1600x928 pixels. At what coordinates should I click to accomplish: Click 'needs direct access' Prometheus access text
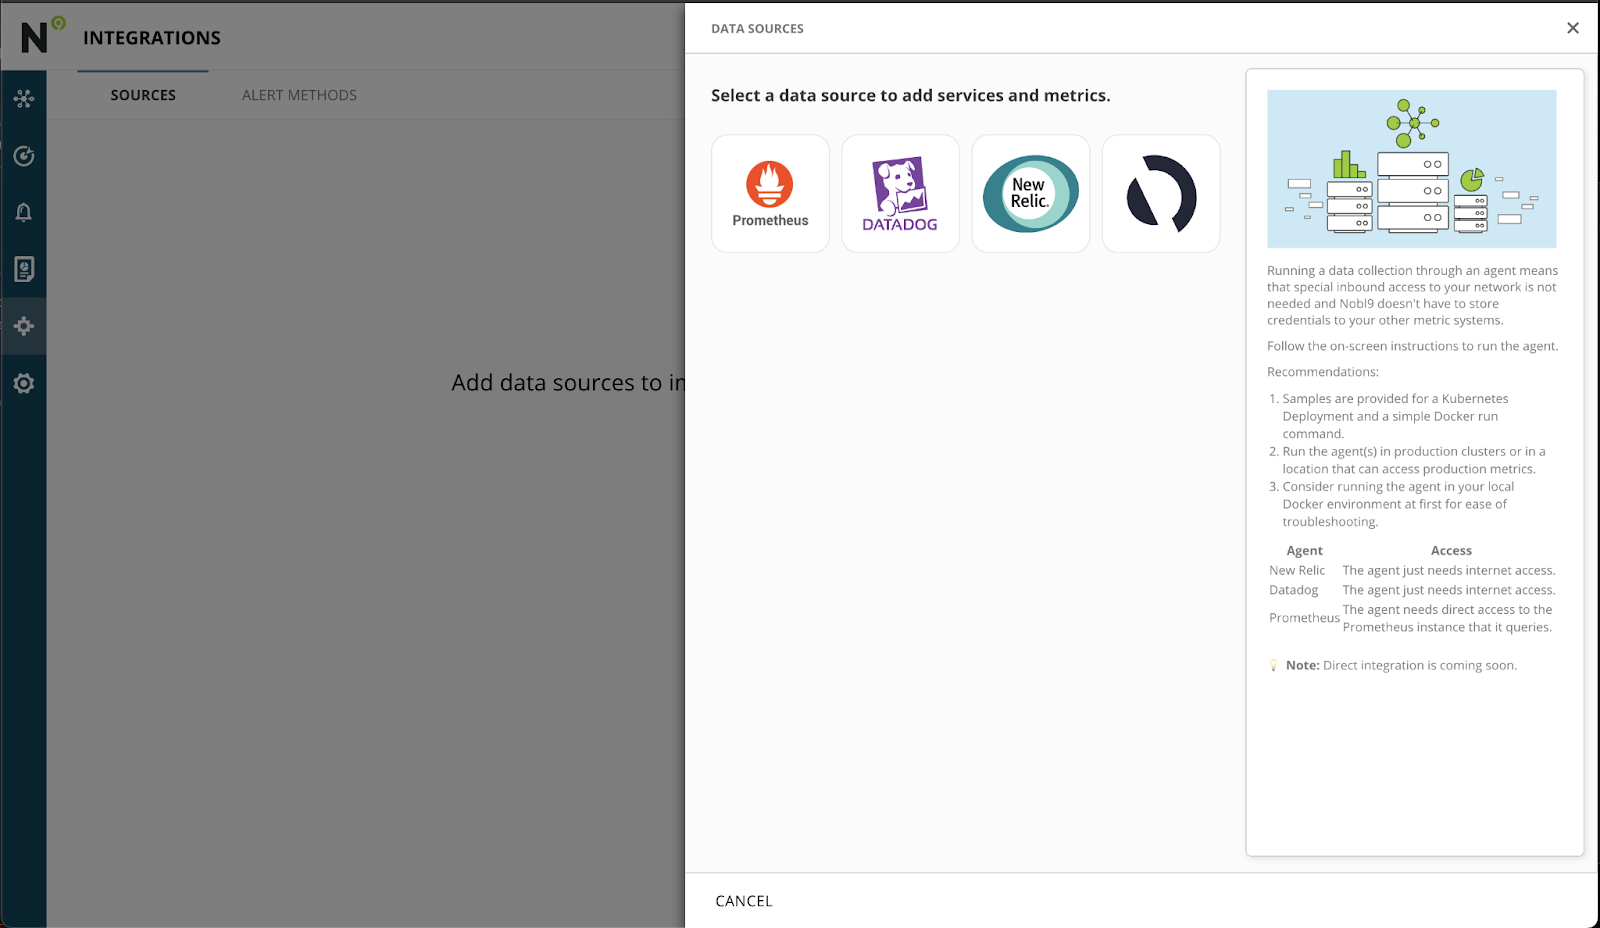click(1448, 618)
